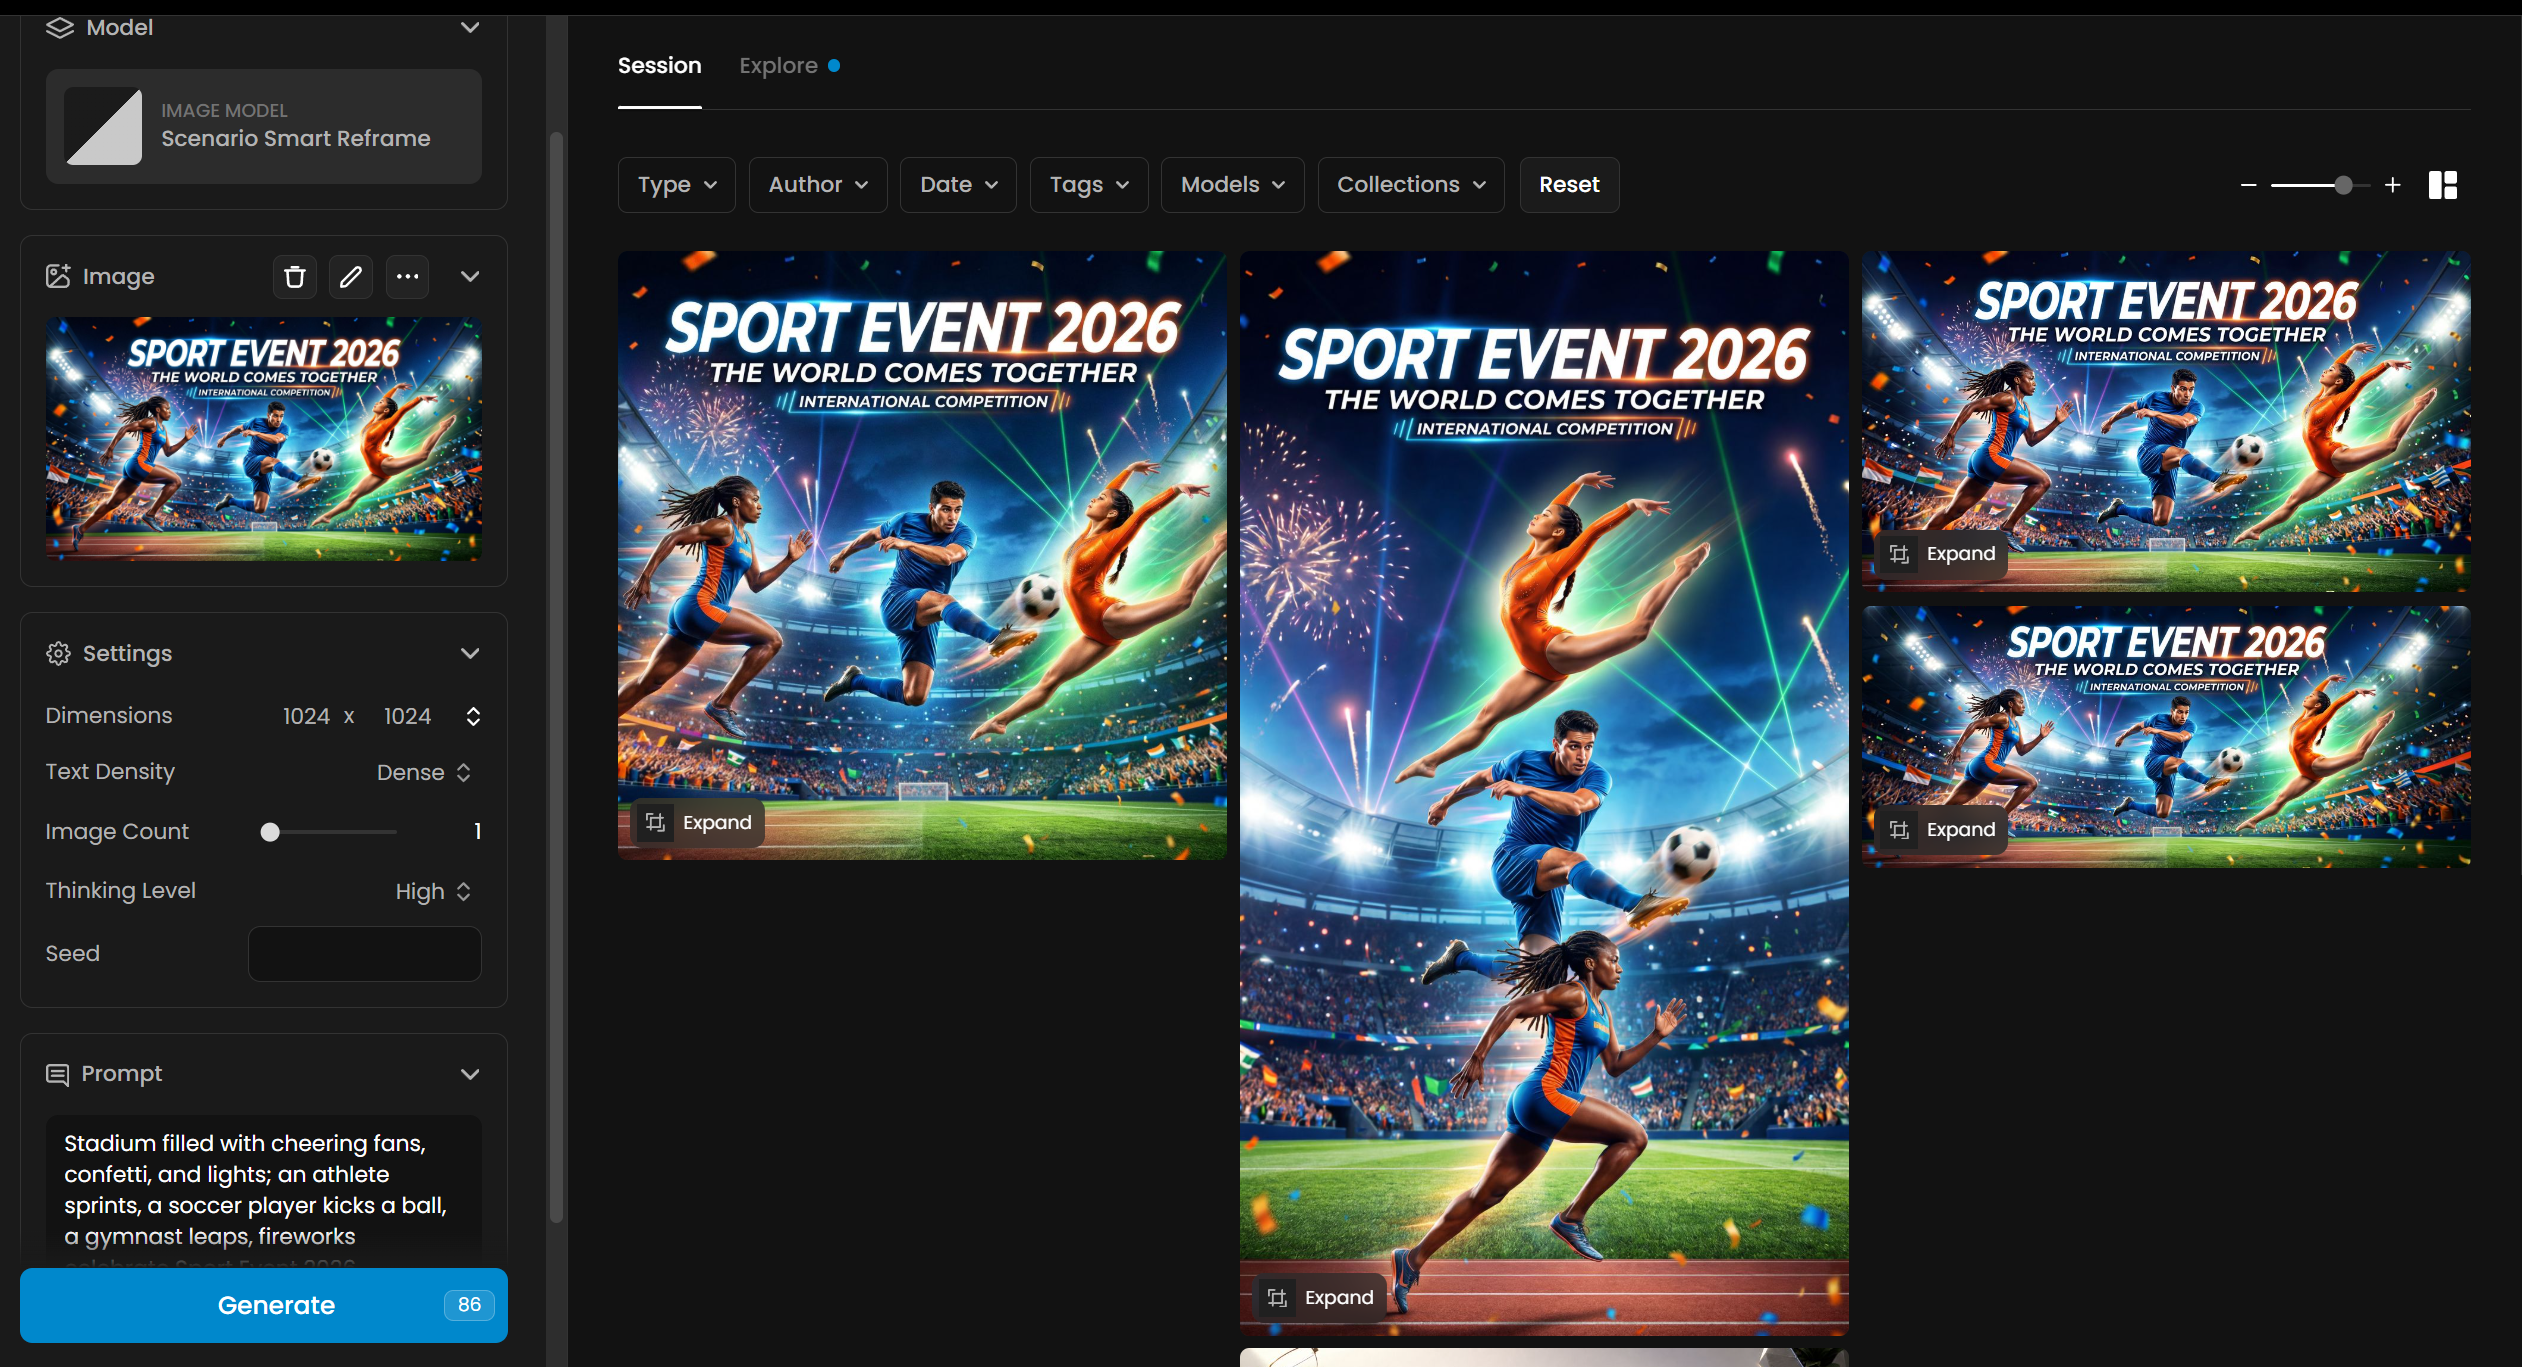Reset all gallery filters
Image resolution: width=2522 pixels, height=1367 pixels.
click(x=1569, y=185)
